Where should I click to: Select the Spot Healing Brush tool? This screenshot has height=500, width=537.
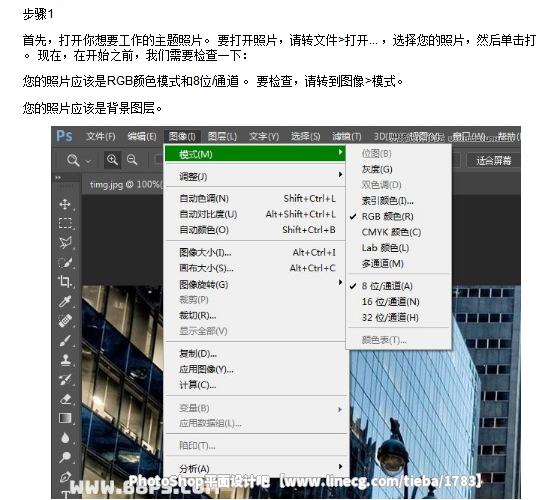(x=65, y=321)
